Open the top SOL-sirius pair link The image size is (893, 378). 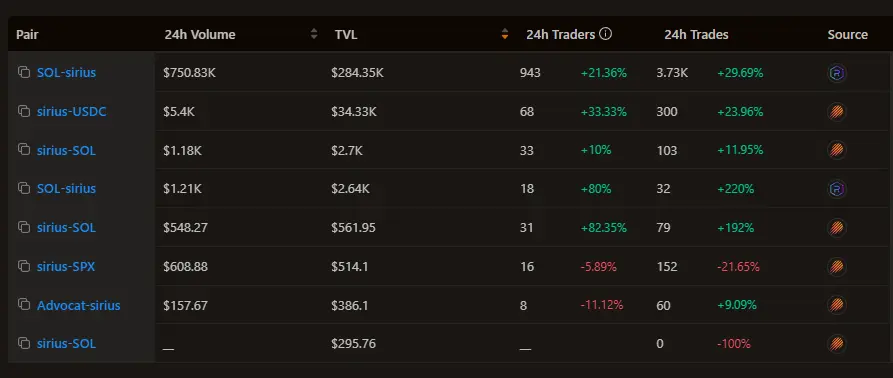coord(67,73)
